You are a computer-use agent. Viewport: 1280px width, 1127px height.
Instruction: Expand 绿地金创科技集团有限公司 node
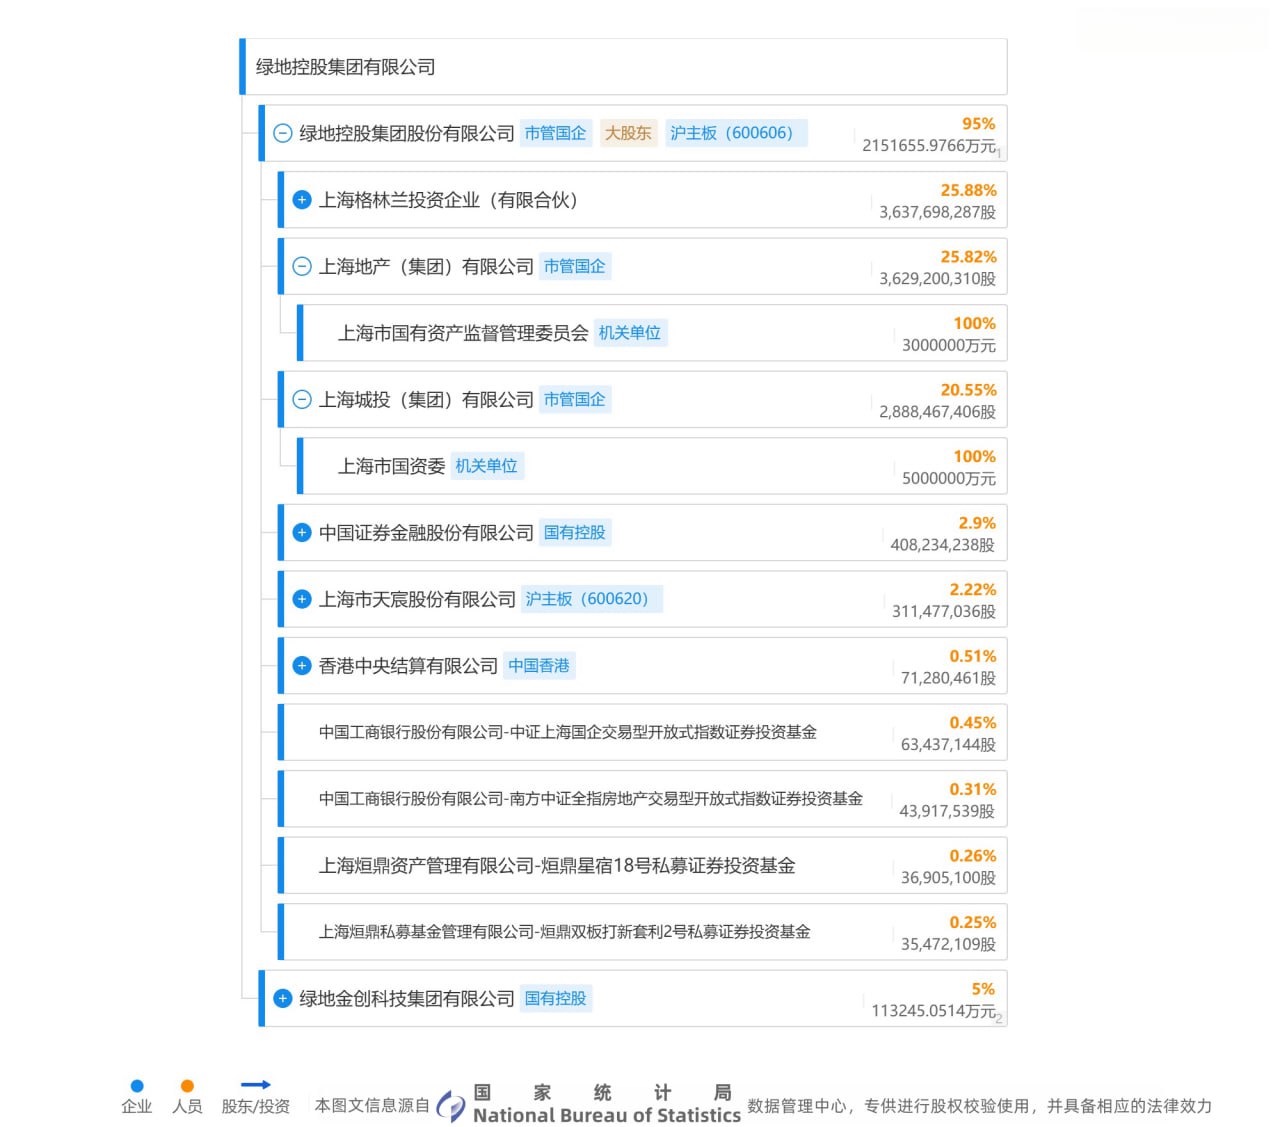pos(283,998)
